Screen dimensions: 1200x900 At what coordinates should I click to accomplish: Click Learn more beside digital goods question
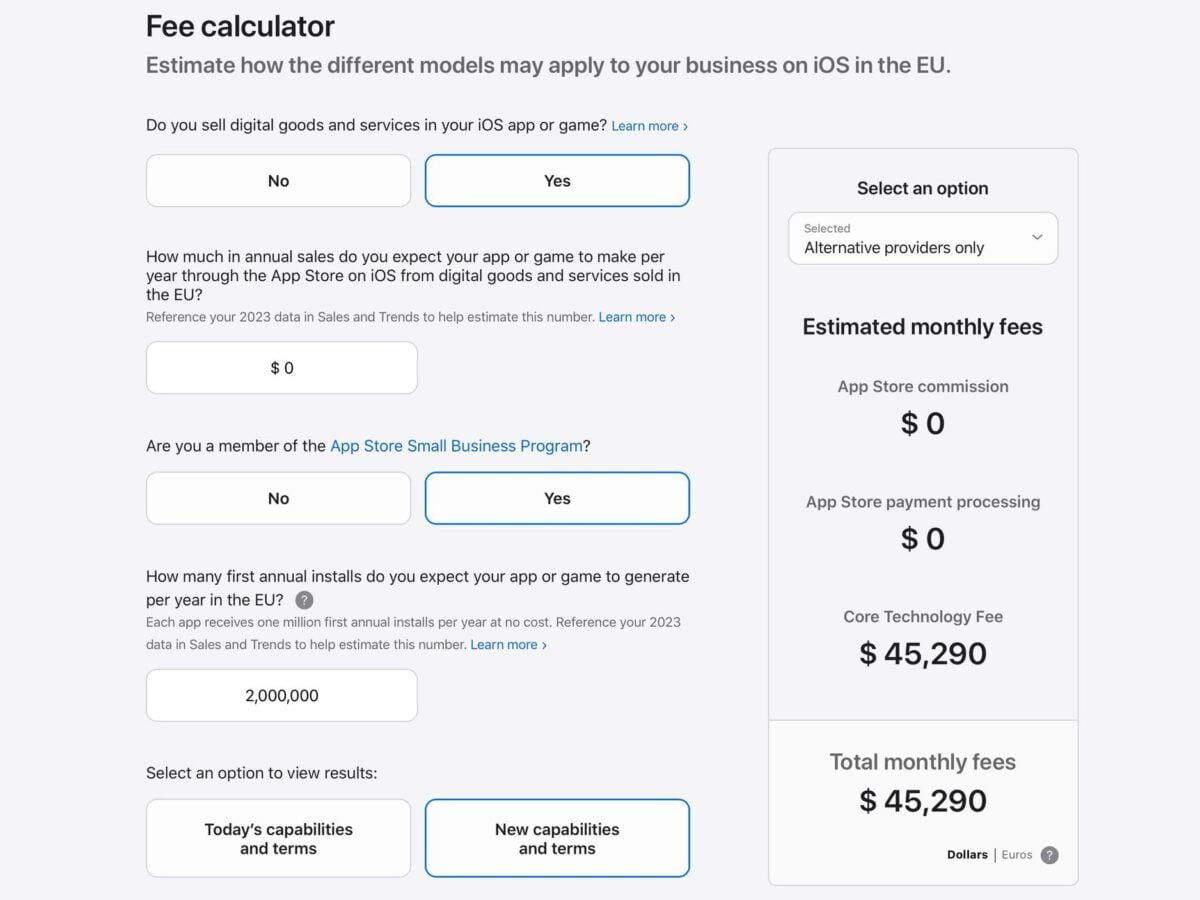click(x=649, y=126)
